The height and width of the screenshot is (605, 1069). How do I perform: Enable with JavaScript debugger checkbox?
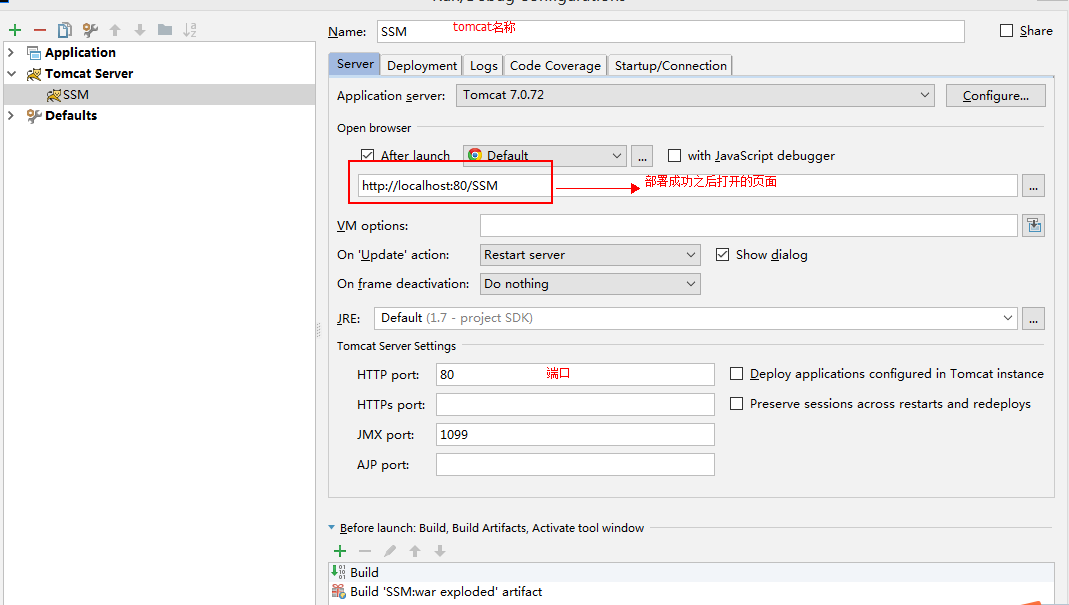point(674,156)
